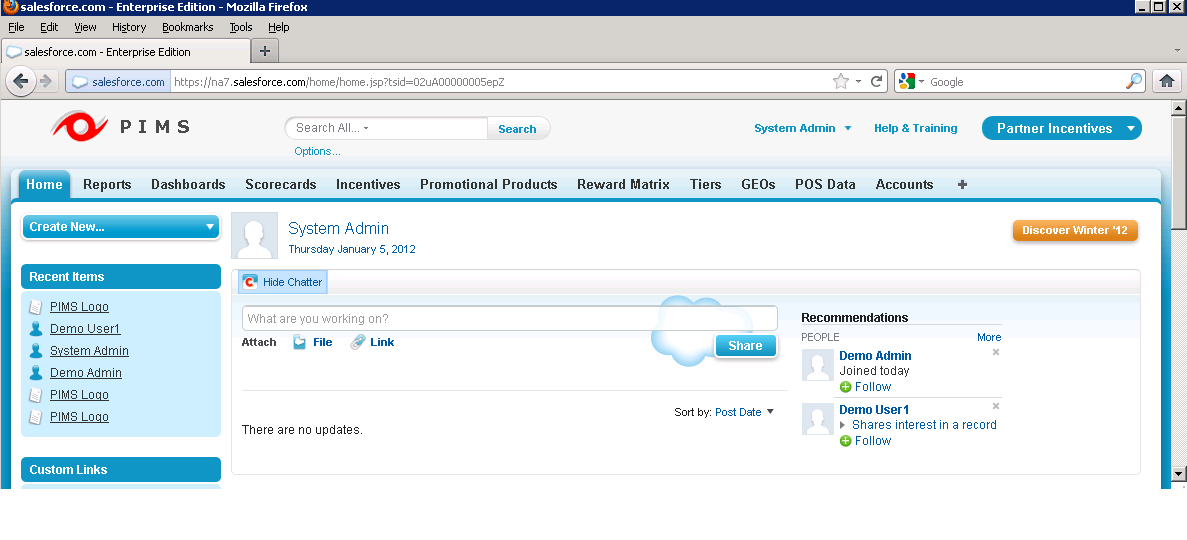Image resolution: width=1187 pixels, height=540 pixels.
Task: Click the green Follow icon for Demo Admin
Action: [x=846, y=387]
